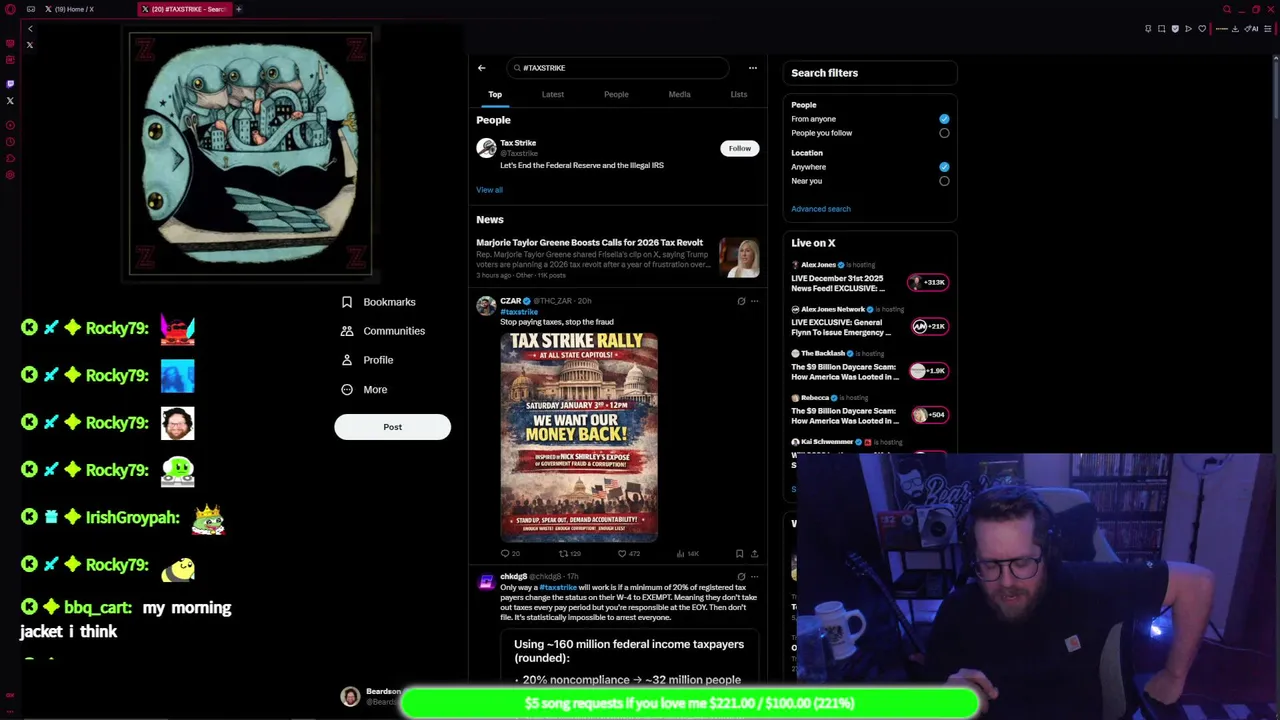Switch to the Media tab
The height and width of the screenshot is (720, 1280).
[679, 94]
